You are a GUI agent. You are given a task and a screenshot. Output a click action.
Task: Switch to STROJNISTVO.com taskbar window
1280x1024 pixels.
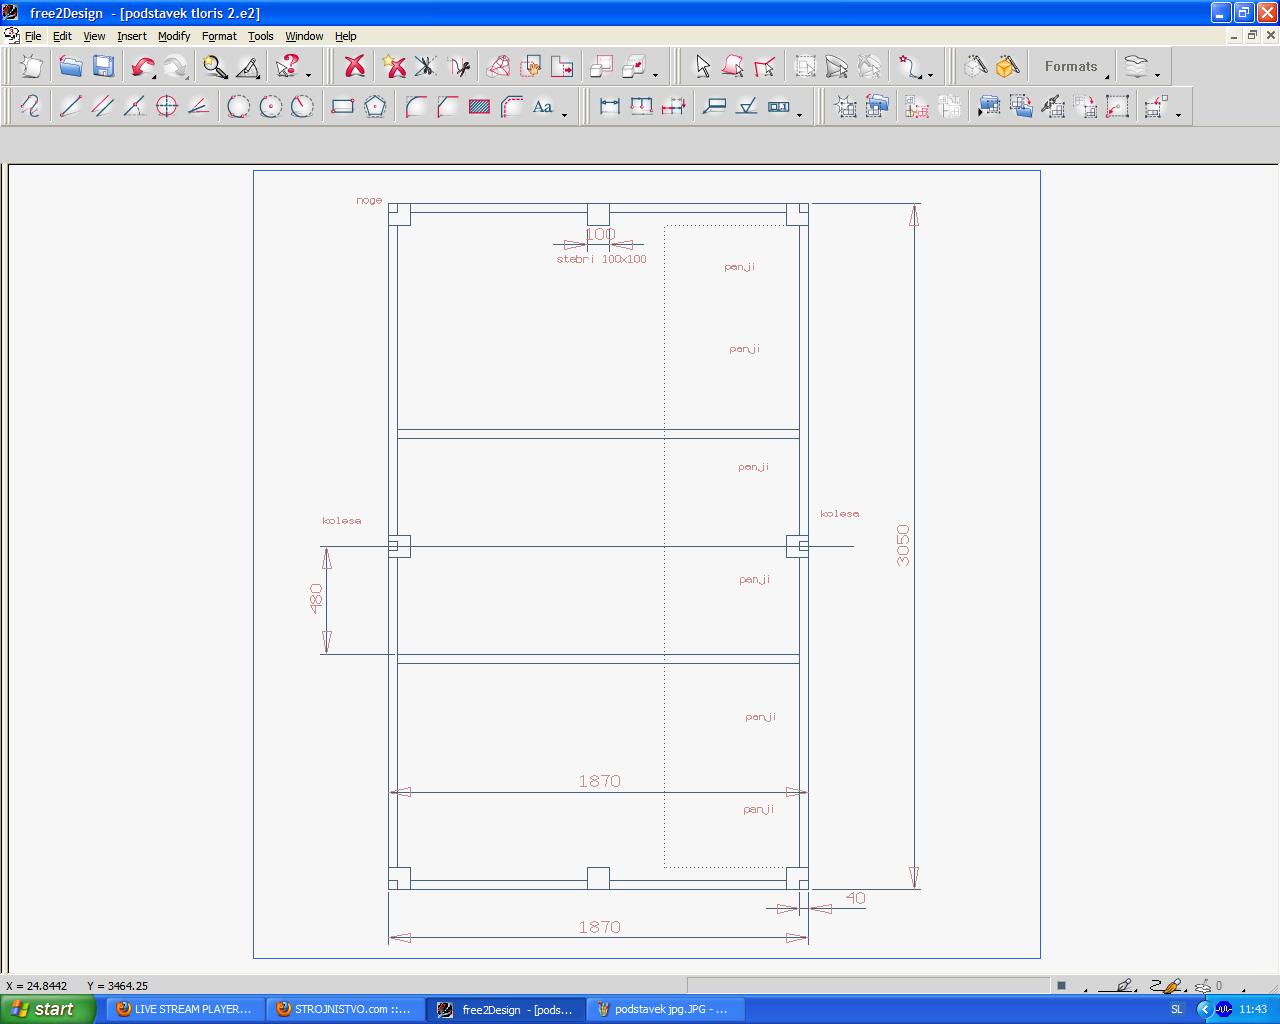(x=346, y=1009)
